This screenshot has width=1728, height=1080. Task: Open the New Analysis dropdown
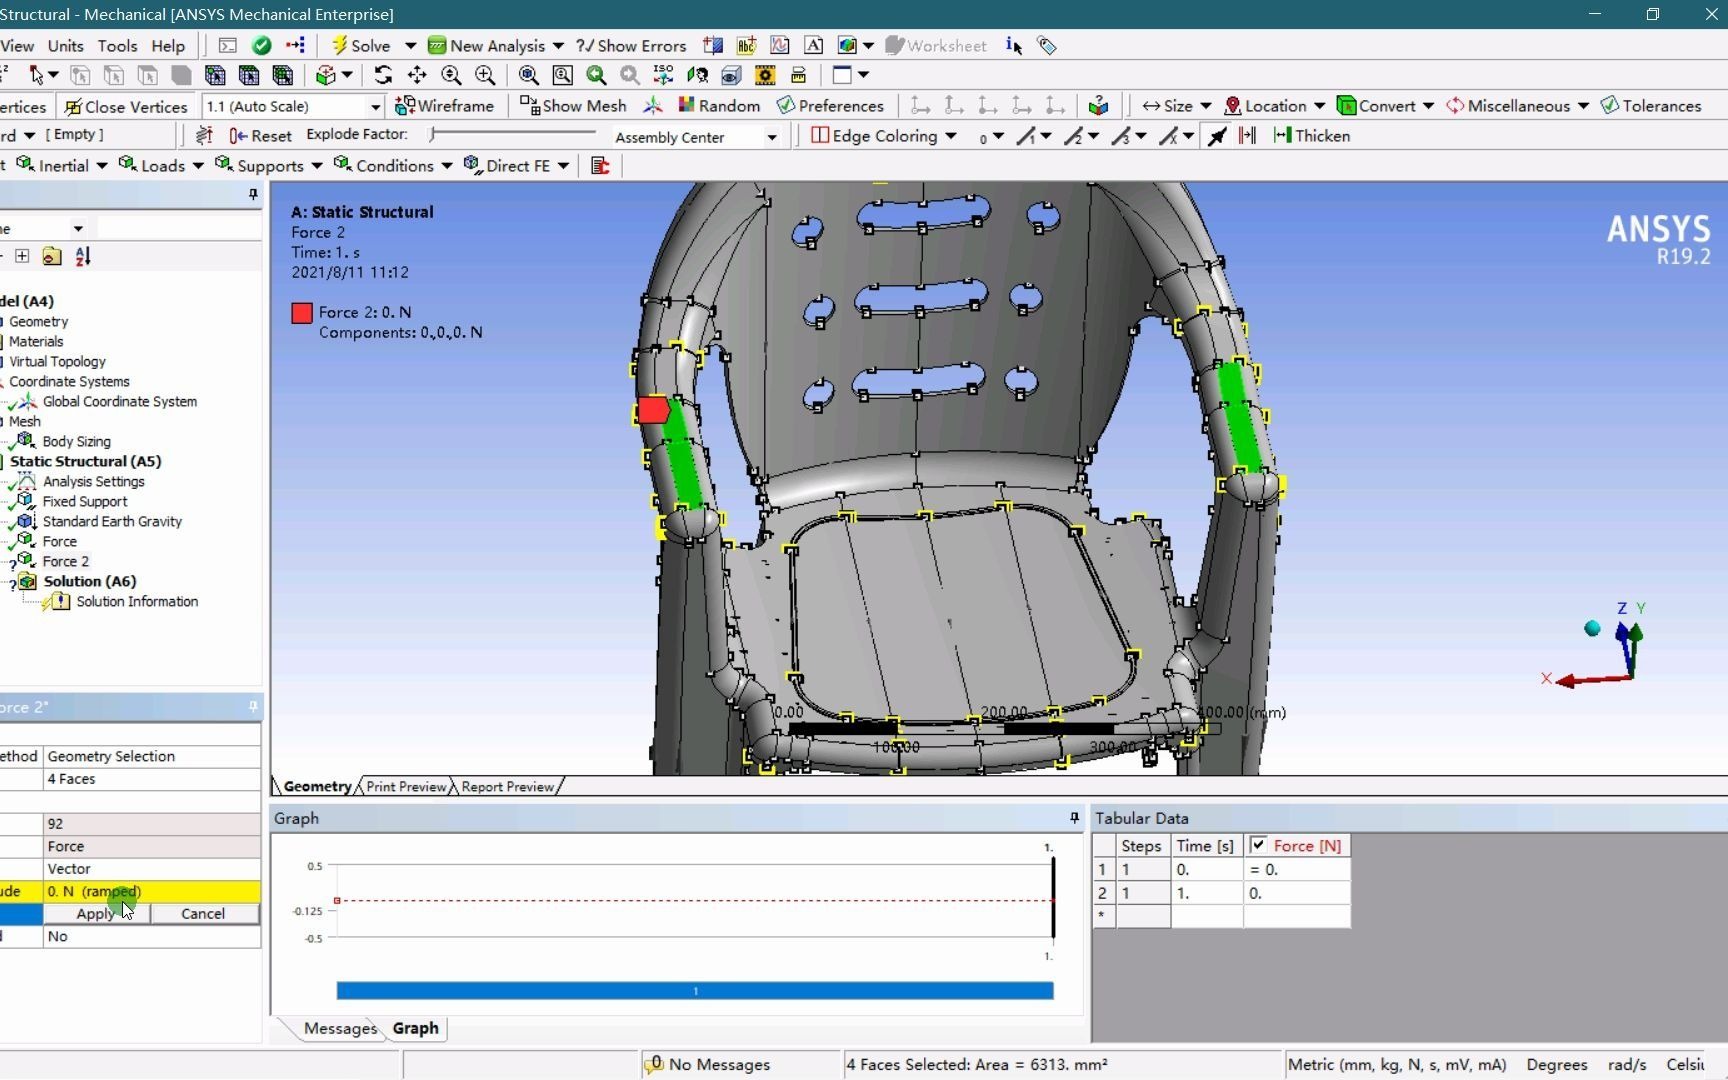(x=557, y=45)
